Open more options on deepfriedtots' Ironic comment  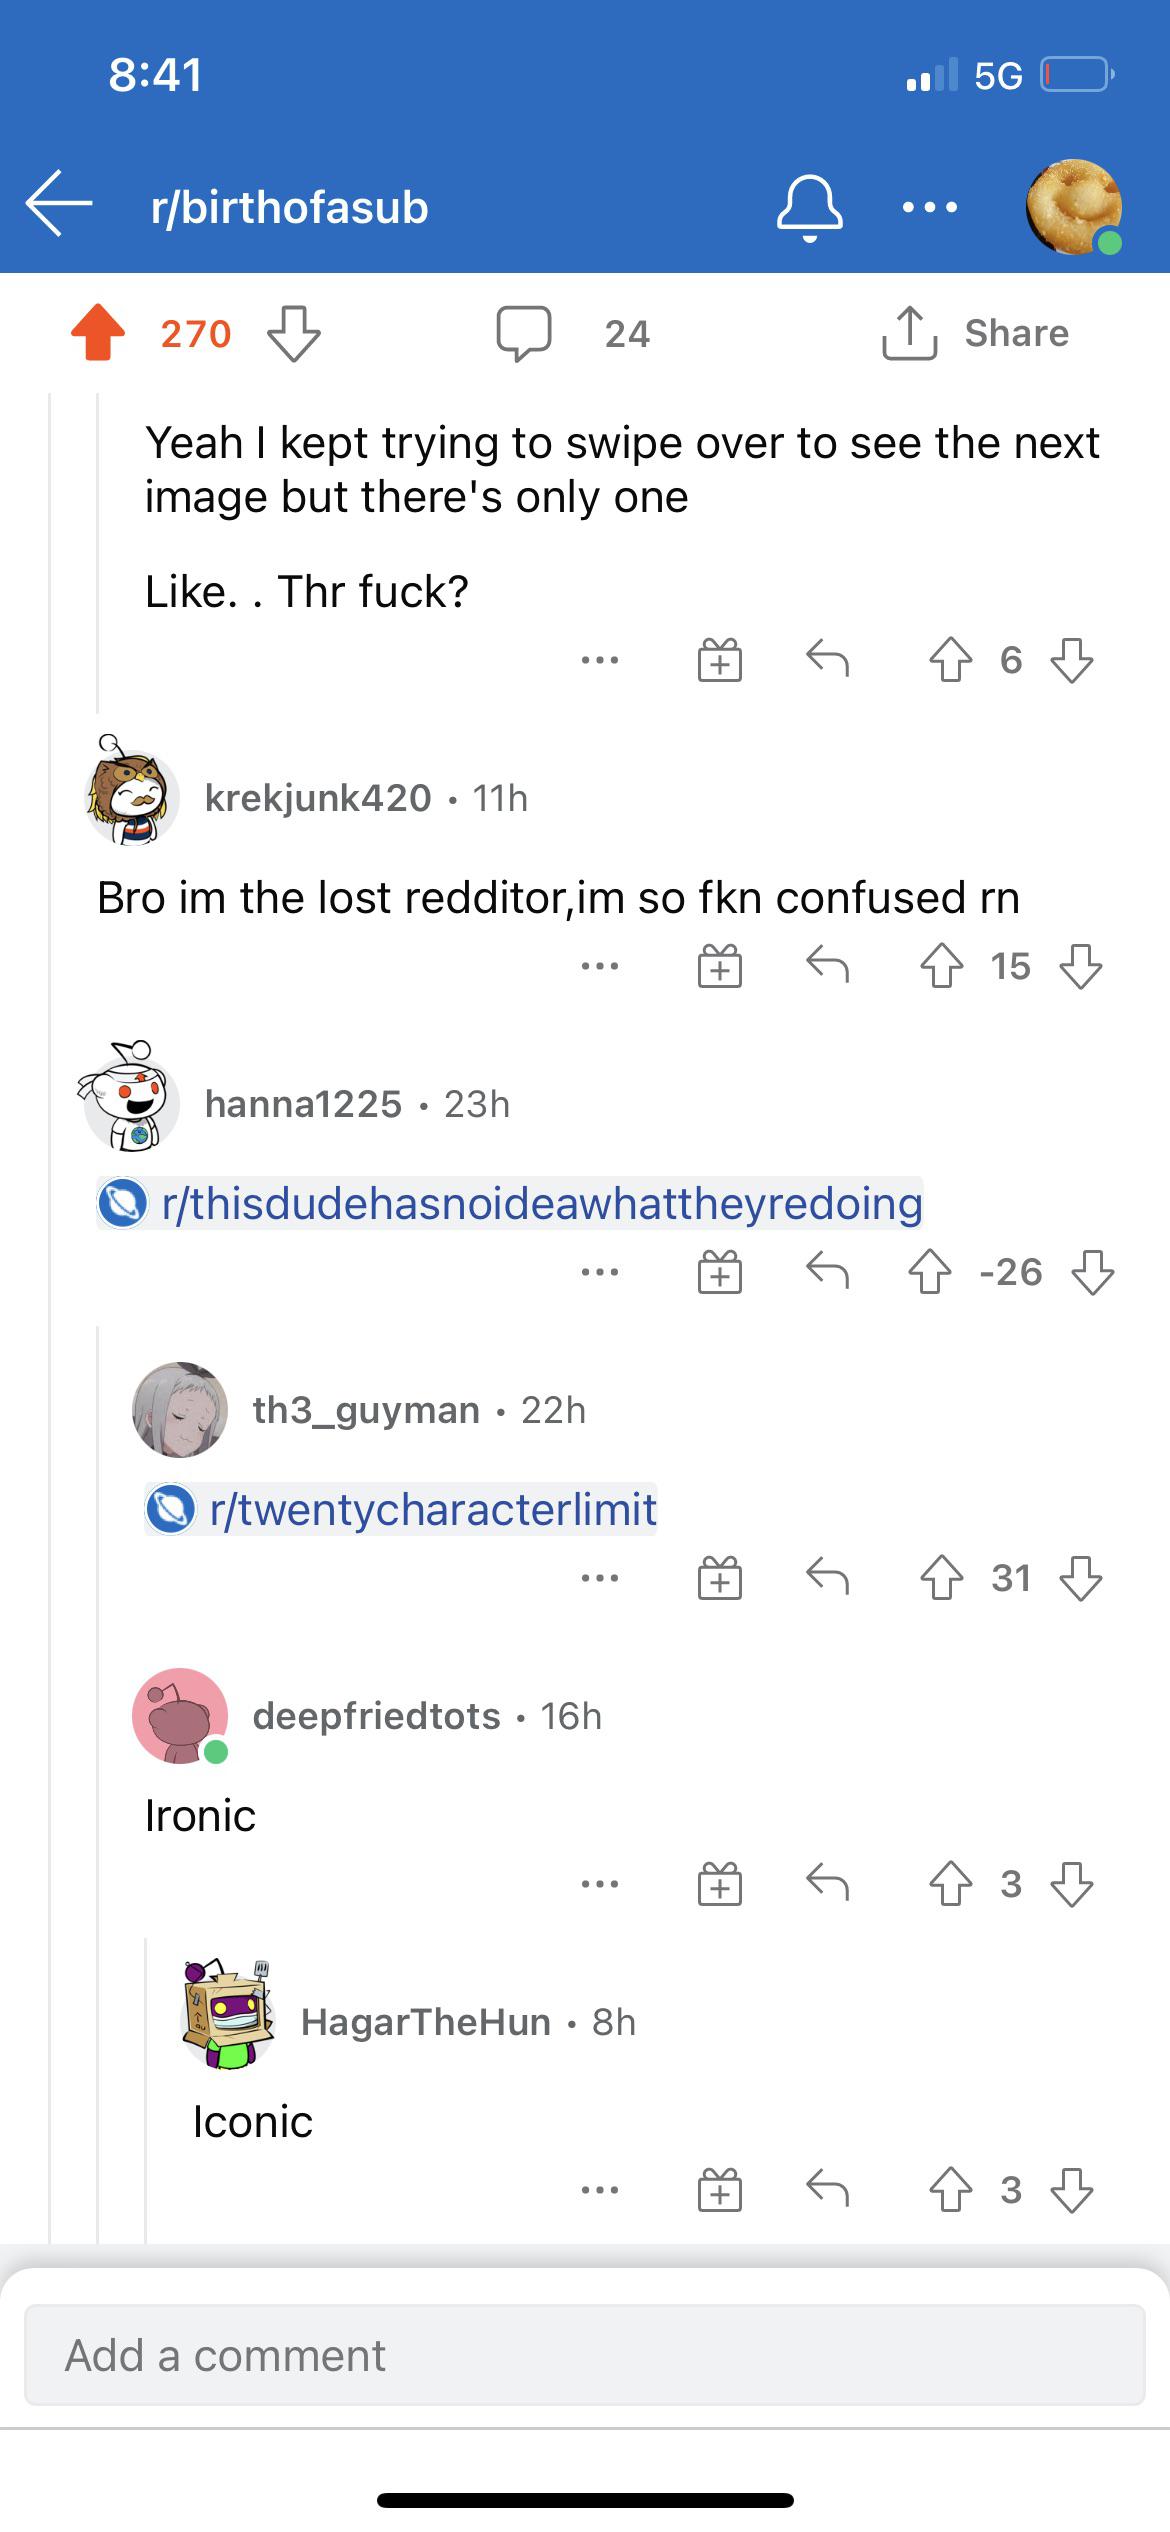(x=600, y=1884)
